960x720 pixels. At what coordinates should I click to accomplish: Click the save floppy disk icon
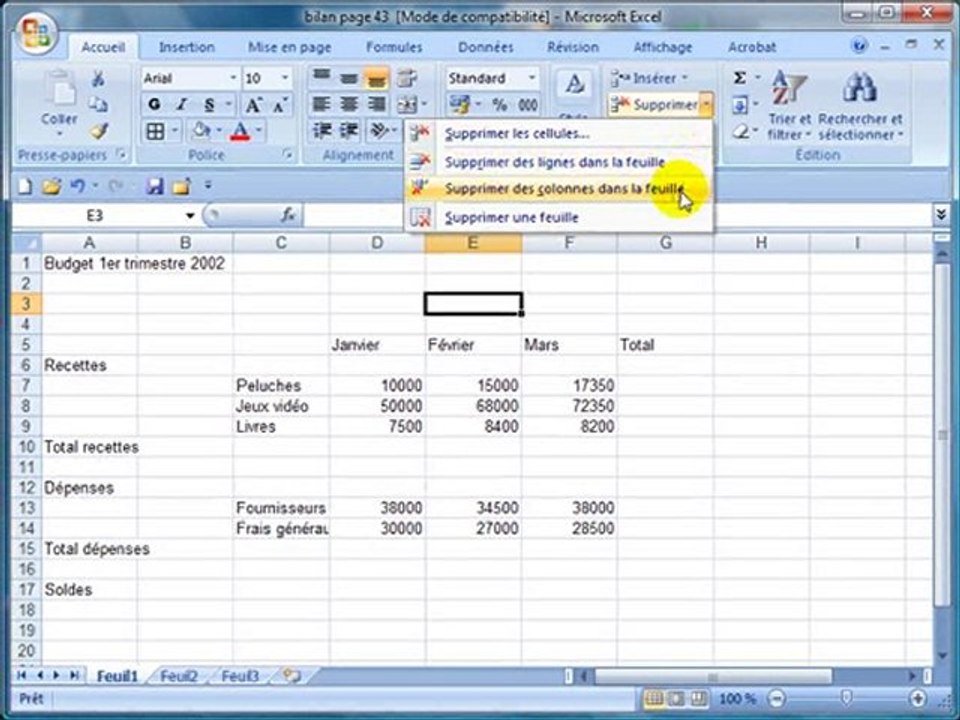[x=154, y=186]
